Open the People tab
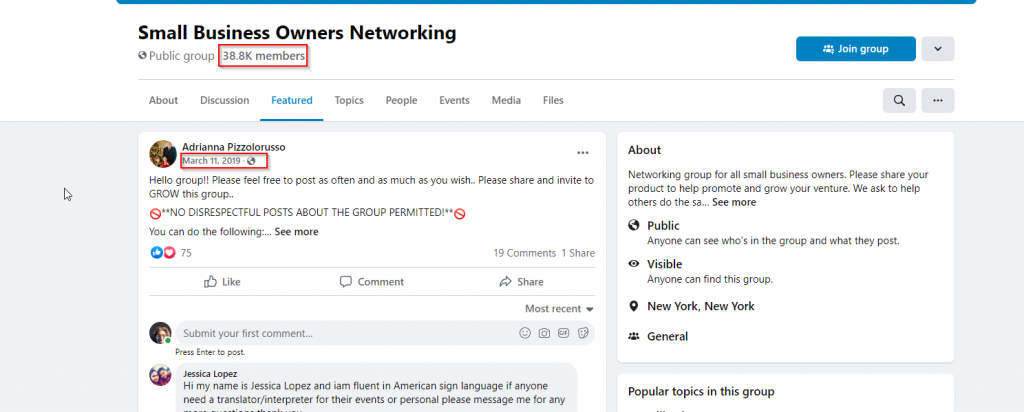The width and height of the screenshot is (1024, 412). [402, 101]
